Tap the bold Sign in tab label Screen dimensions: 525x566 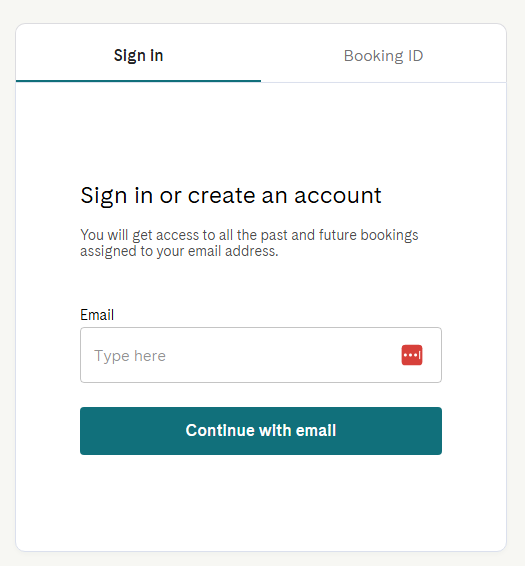click(x=138, y=56)
